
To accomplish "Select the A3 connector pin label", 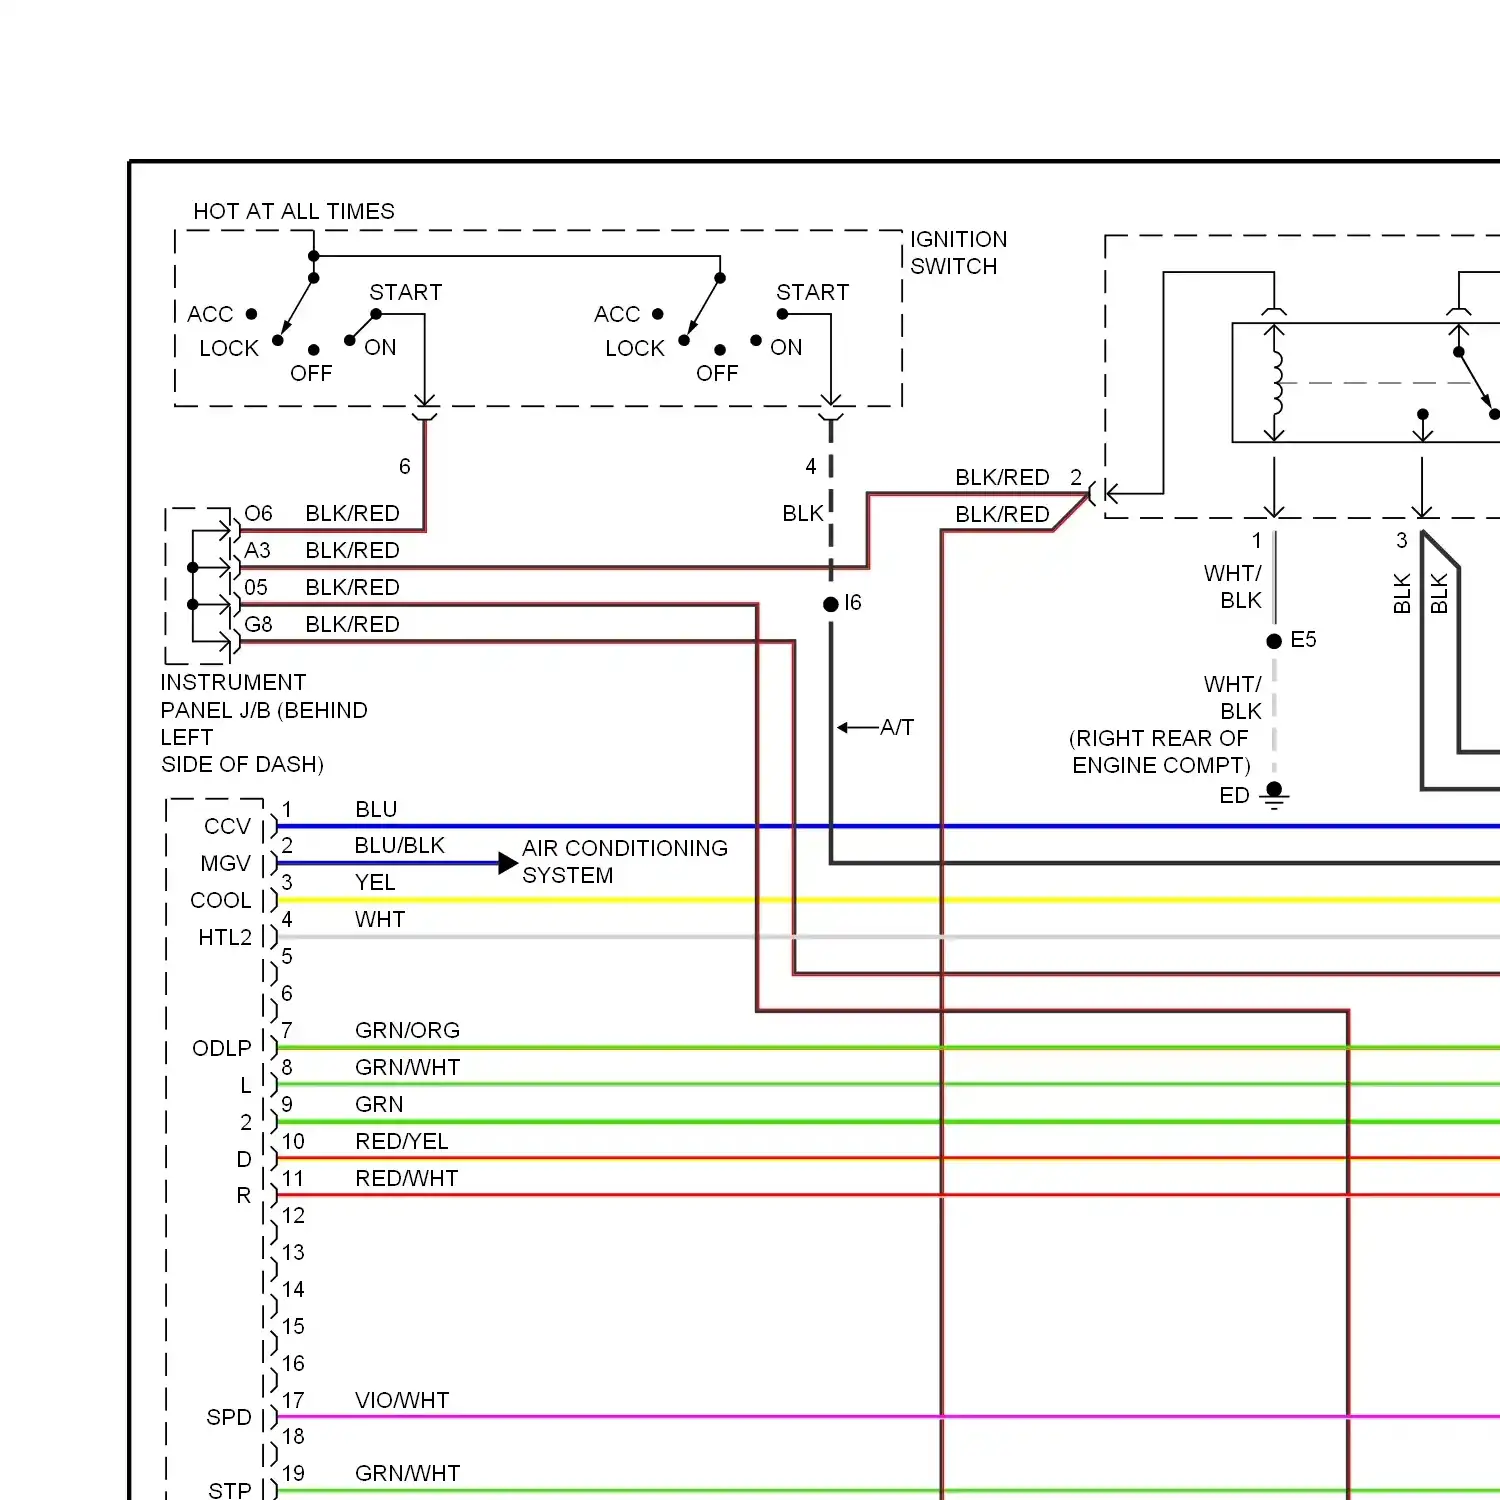I will point(257,550).
